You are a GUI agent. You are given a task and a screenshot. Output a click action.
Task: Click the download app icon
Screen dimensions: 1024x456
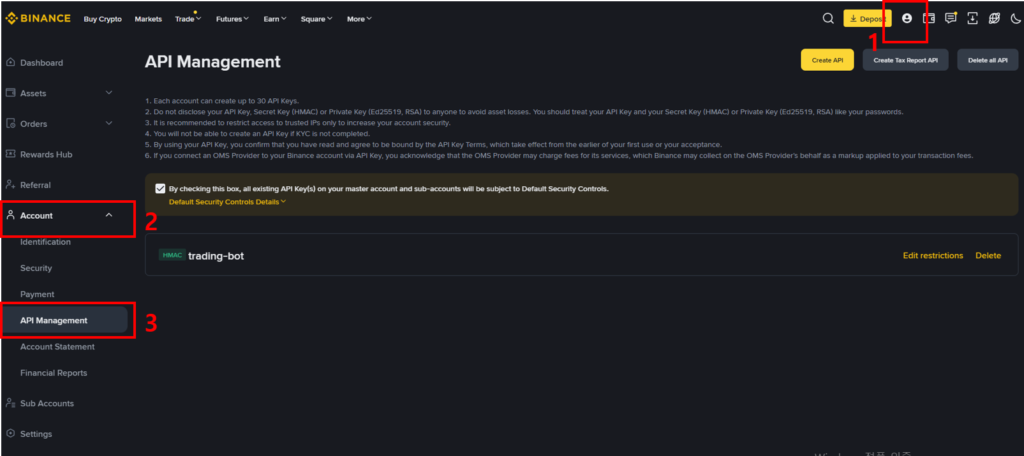(972, 18)
